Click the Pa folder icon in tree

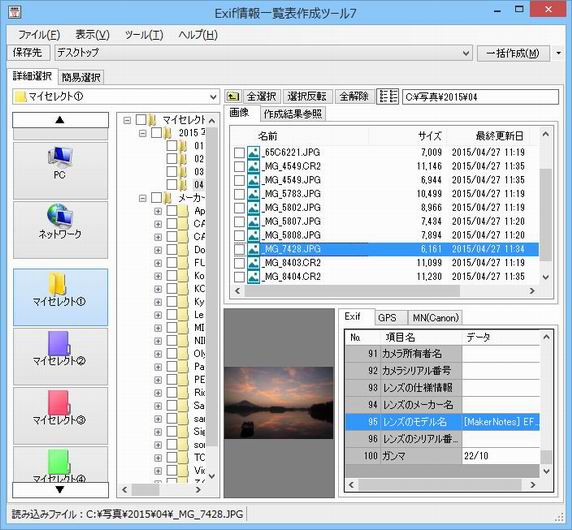(x=183, y=367)
